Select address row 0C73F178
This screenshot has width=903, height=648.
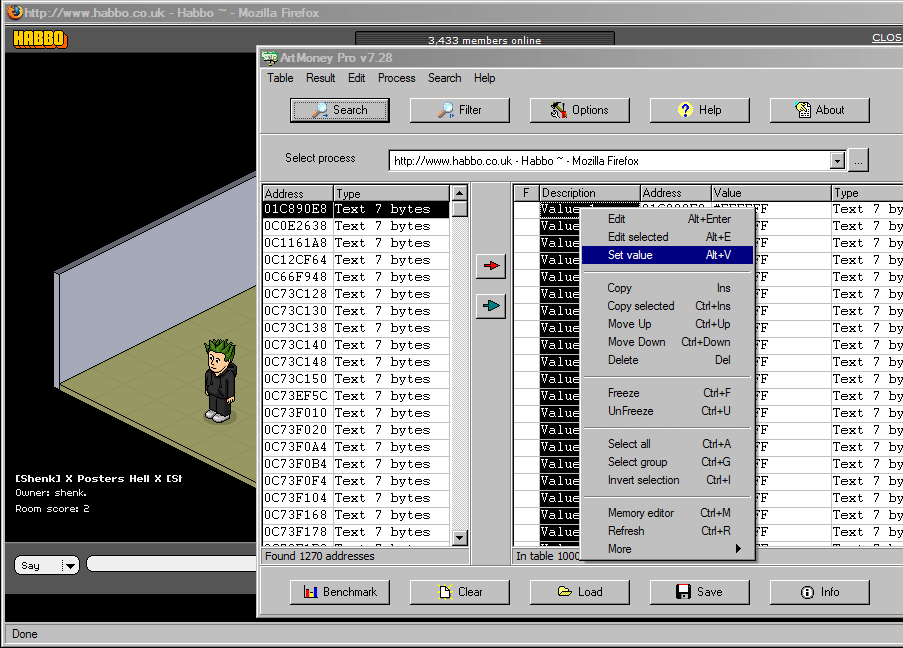[356, 532]
